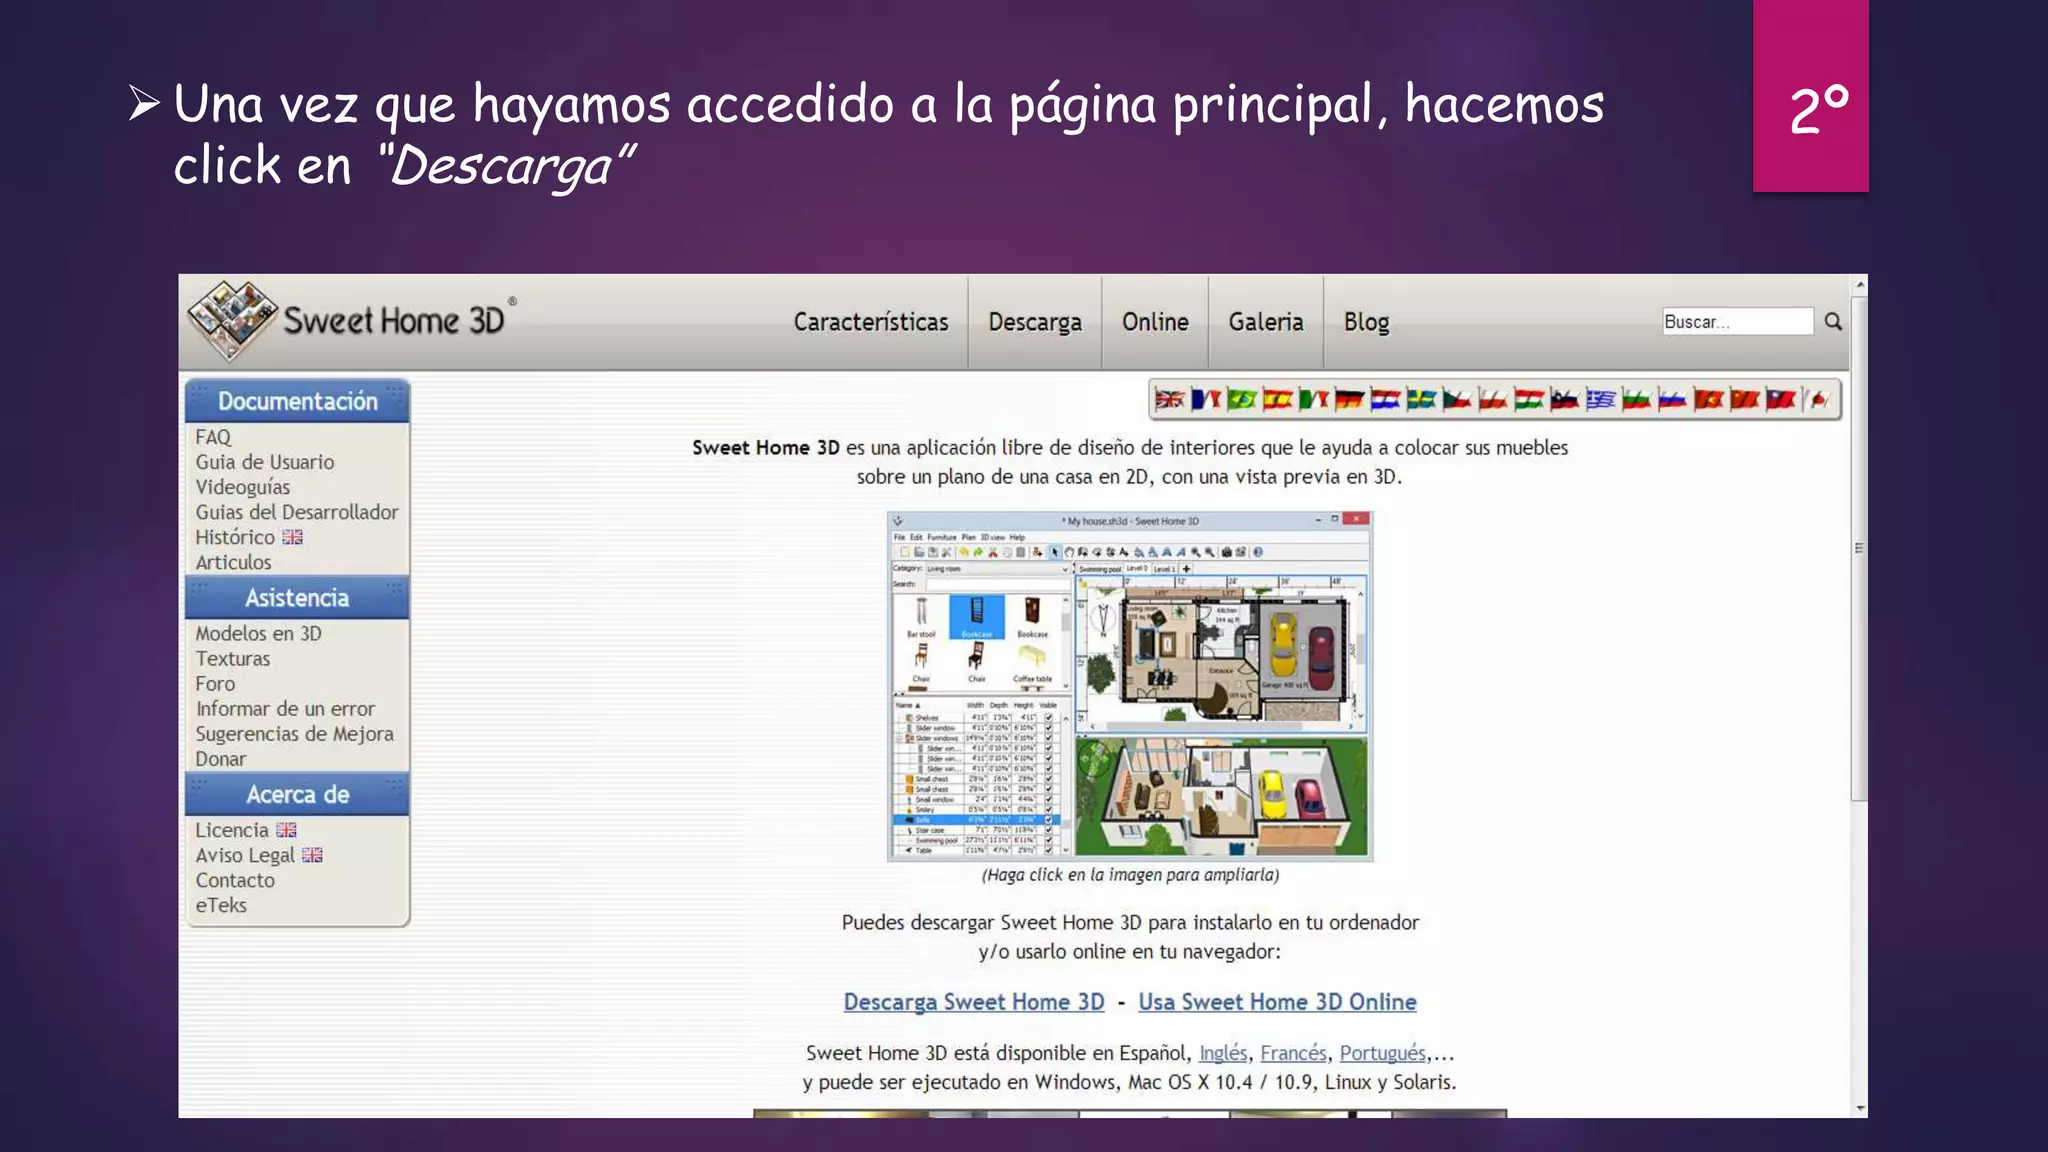
Task: Select the Swedish flag
Action: [x=1421, y=400]
